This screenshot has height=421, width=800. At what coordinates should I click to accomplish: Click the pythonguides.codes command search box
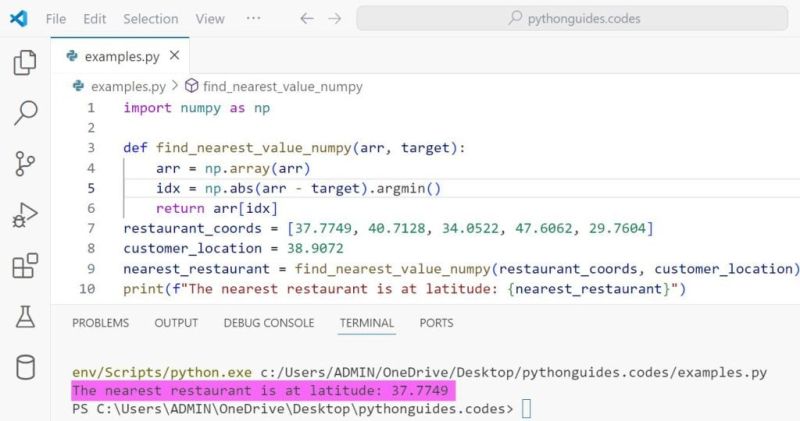coord(572,18)
